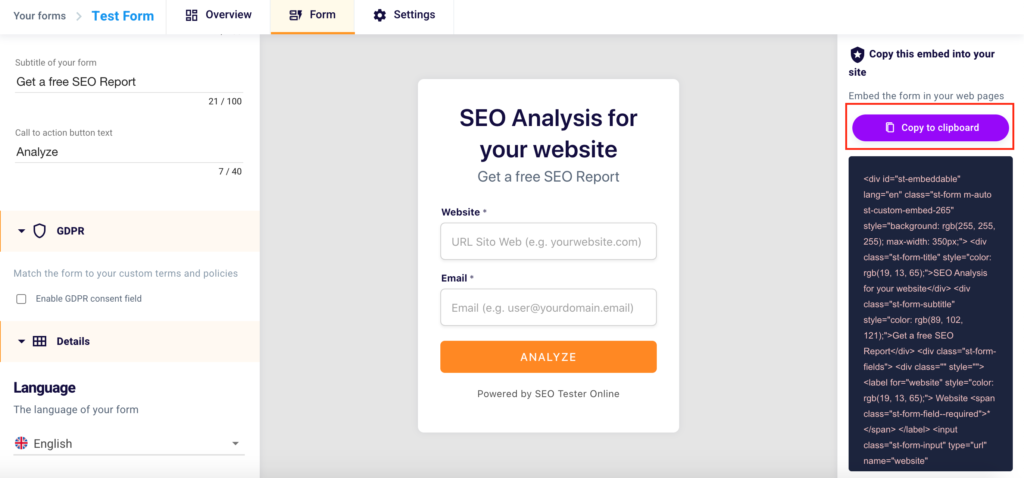Click the Overview grid icon
1024x478 pixels.
click(x=192, y=15)
